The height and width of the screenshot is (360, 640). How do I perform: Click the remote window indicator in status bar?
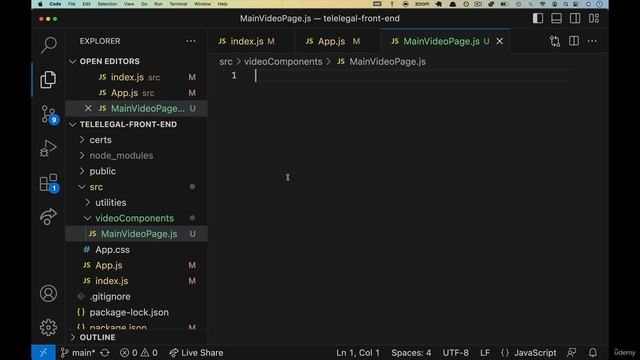coord(43,353)
